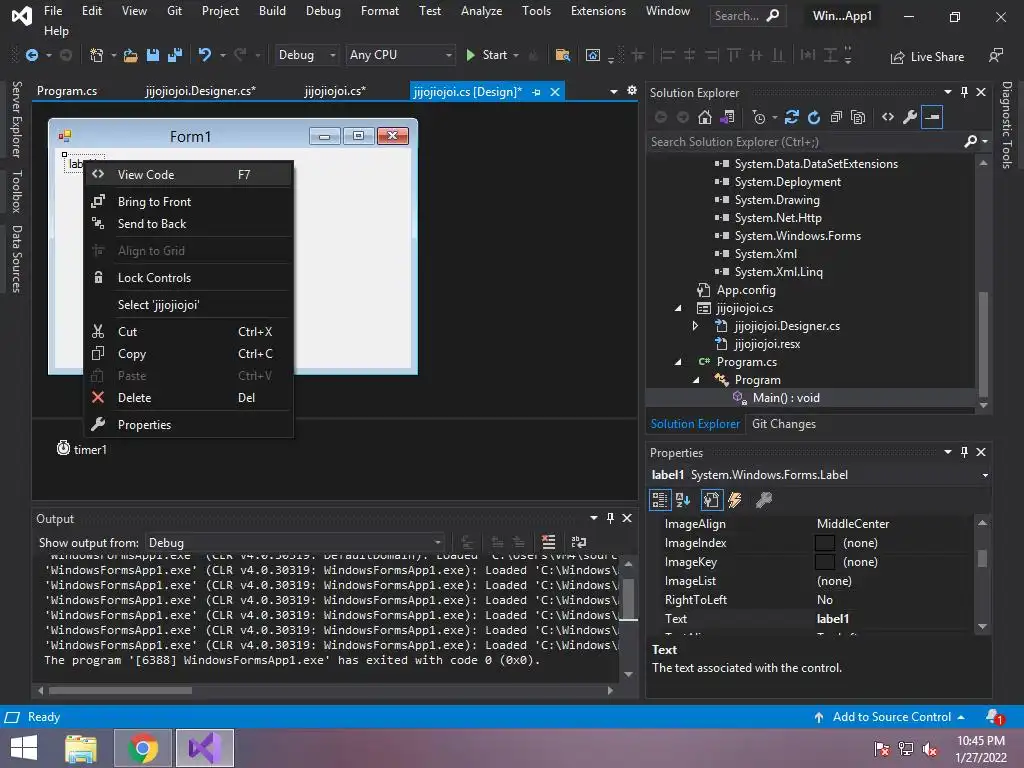Screen dimensions: 1024x768
Task: Expand the jijojiojoi.Designer.cs node
Action: click(696, 325)
